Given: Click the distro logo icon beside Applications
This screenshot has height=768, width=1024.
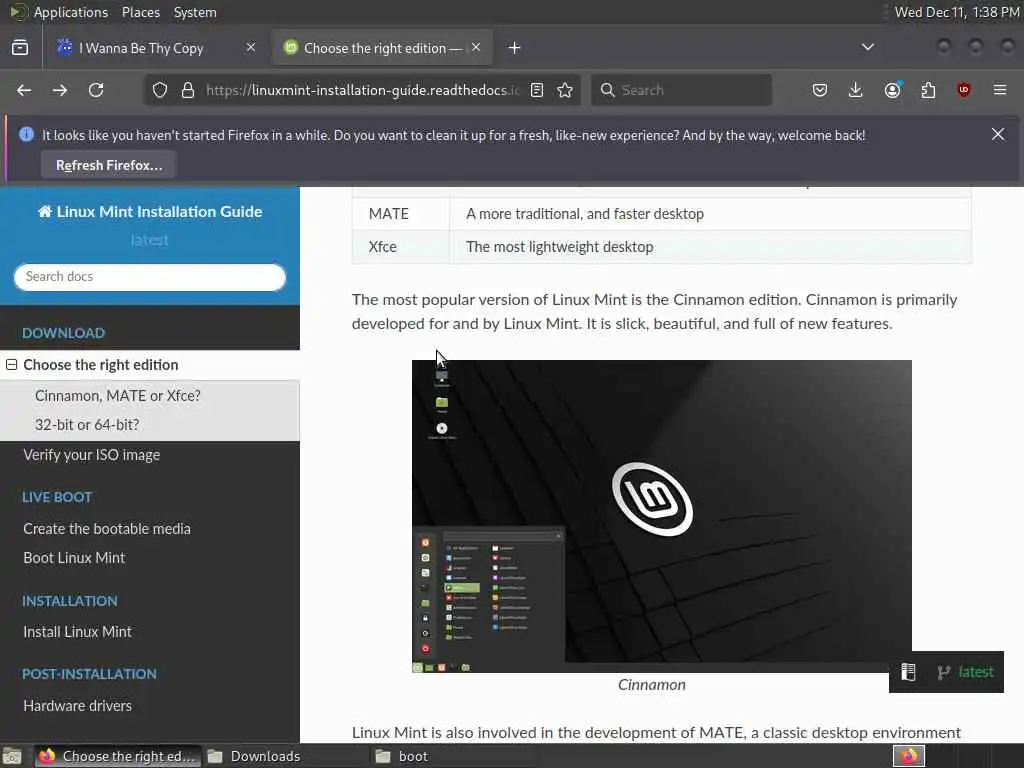Looking at the screenshot, I should pyautogui.click(x=18, y=12).
